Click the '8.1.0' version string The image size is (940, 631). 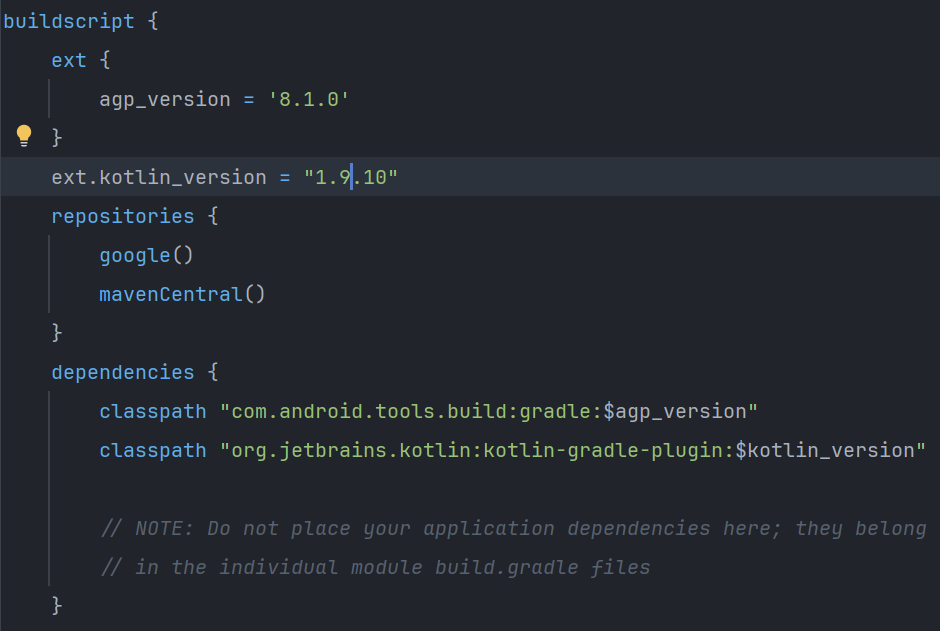pos(308,99)
